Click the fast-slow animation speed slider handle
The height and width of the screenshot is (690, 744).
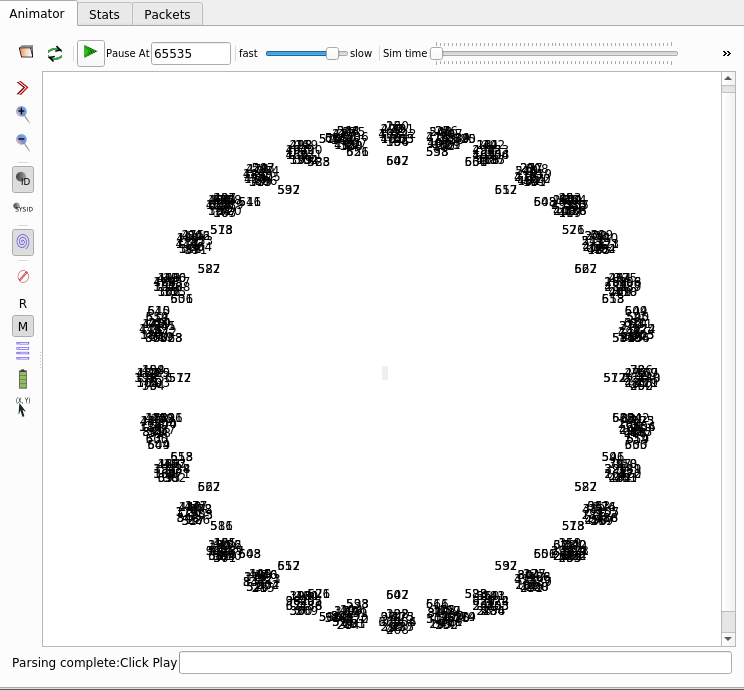(x=332, y=54)
